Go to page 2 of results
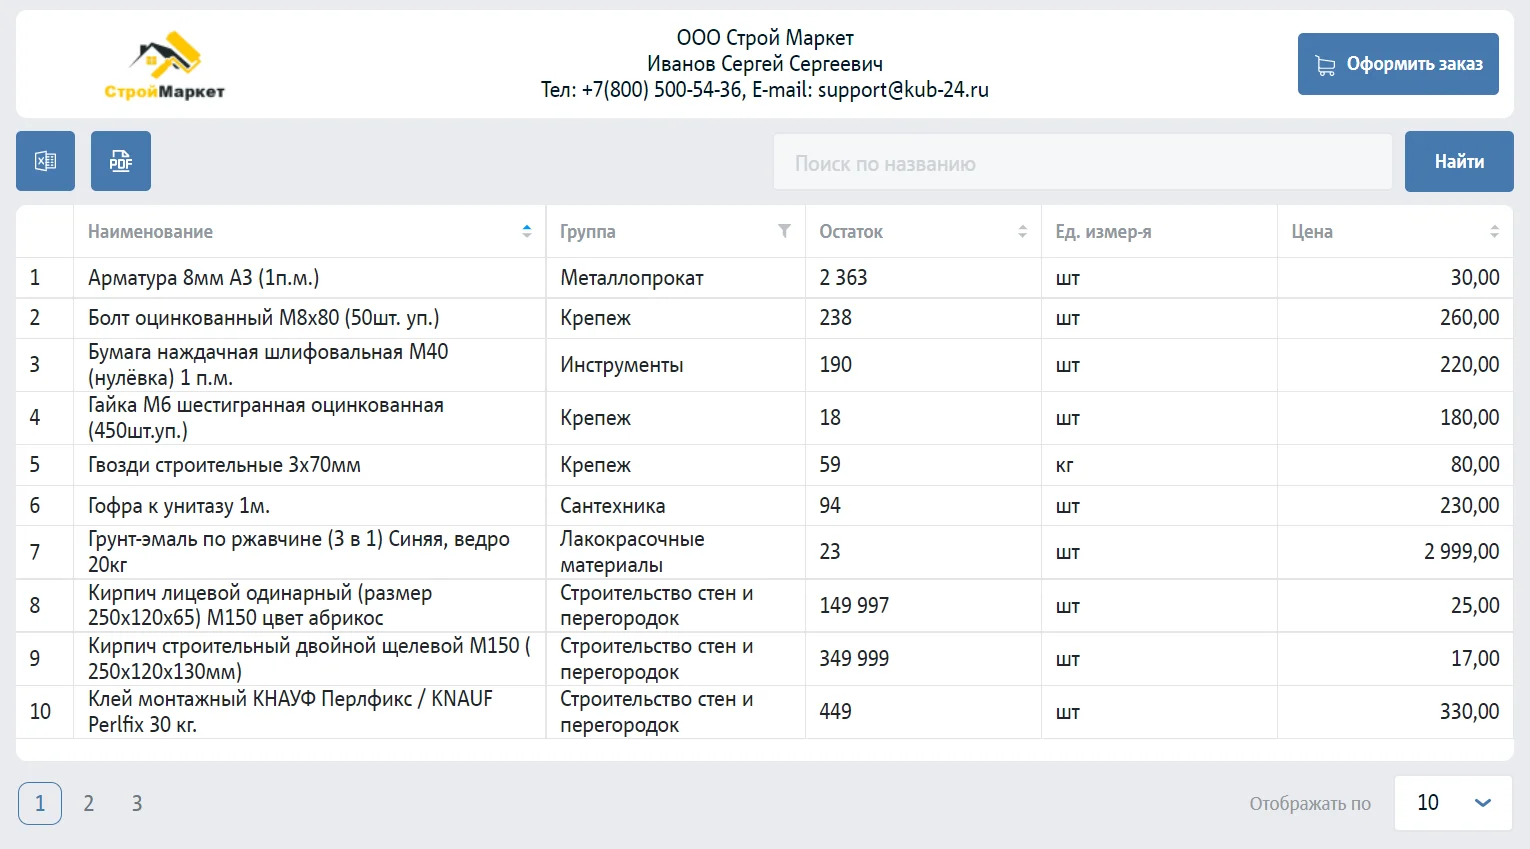Image resolution: width=1530 pixels, height=849 pixels. [x=89, y=804]
